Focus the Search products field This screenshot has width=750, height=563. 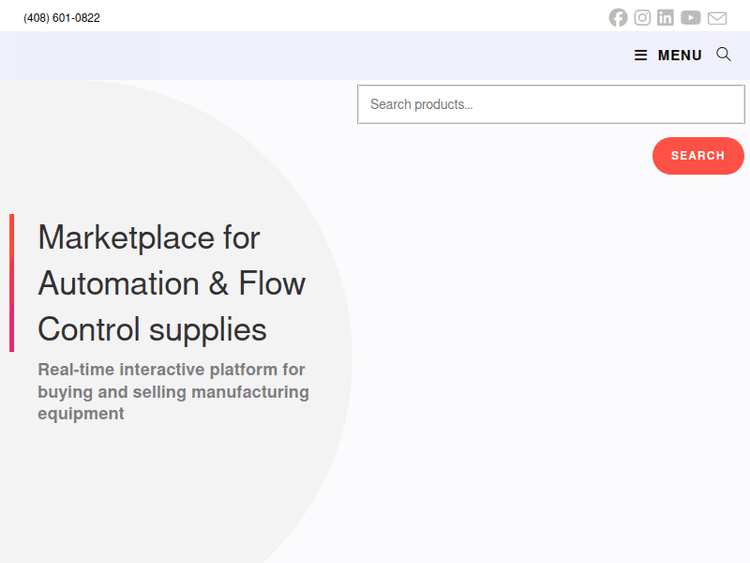(551, 104)
